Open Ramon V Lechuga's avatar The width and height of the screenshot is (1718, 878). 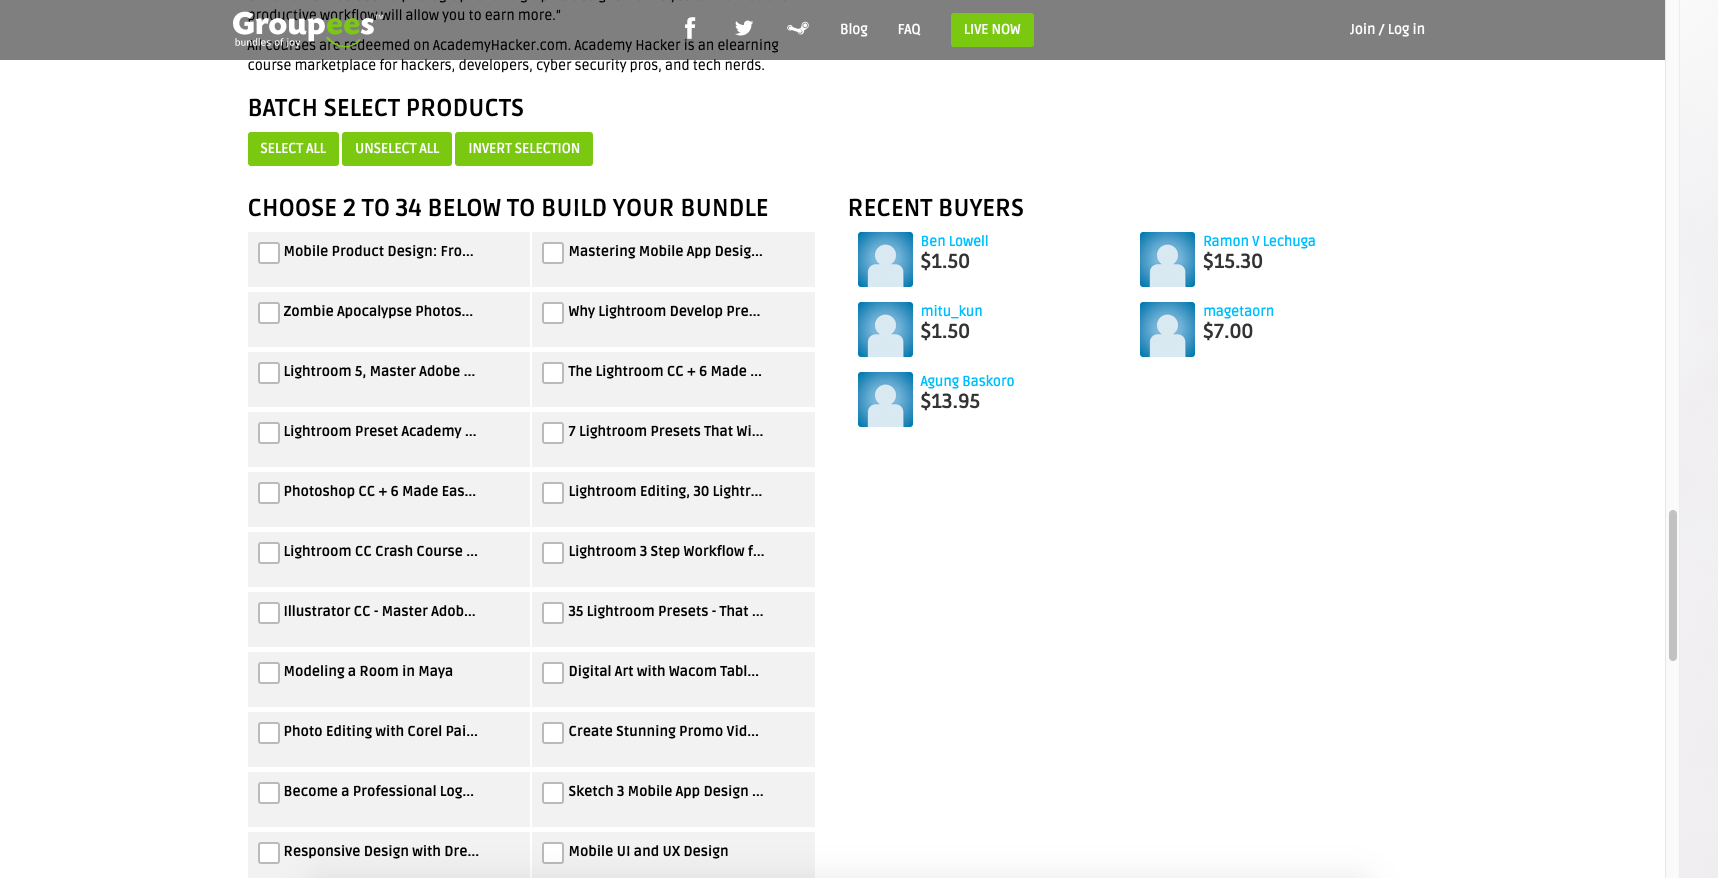point(1167,260)
